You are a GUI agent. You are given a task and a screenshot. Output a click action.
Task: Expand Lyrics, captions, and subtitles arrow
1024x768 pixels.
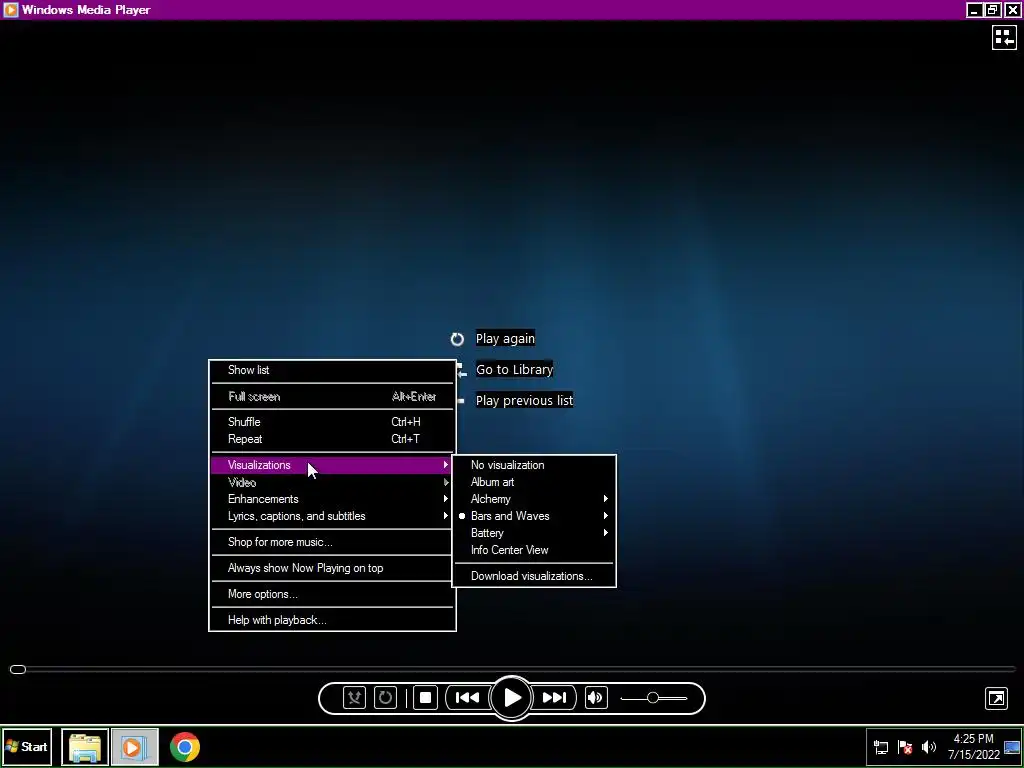pos(446,516)
